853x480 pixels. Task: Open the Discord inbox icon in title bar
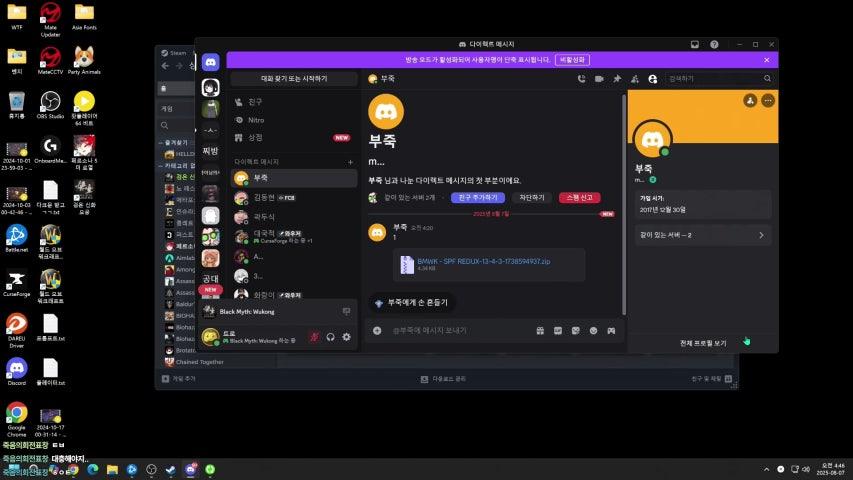pyautogui.click(x=695, y=45)
